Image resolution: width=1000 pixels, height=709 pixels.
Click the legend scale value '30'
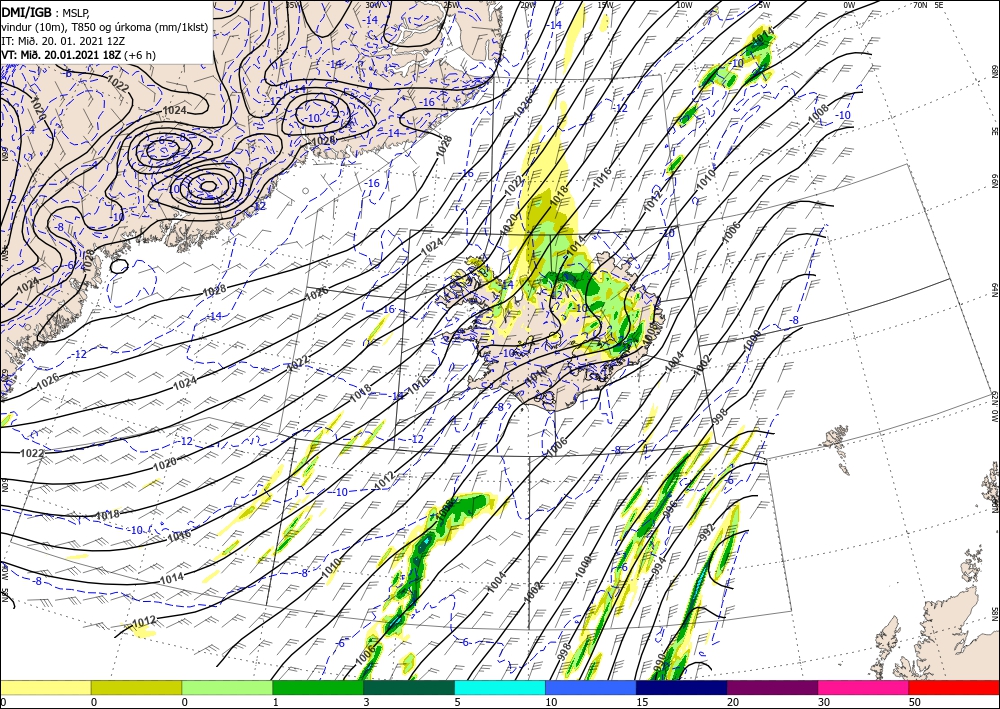click(x=824, y=702)
